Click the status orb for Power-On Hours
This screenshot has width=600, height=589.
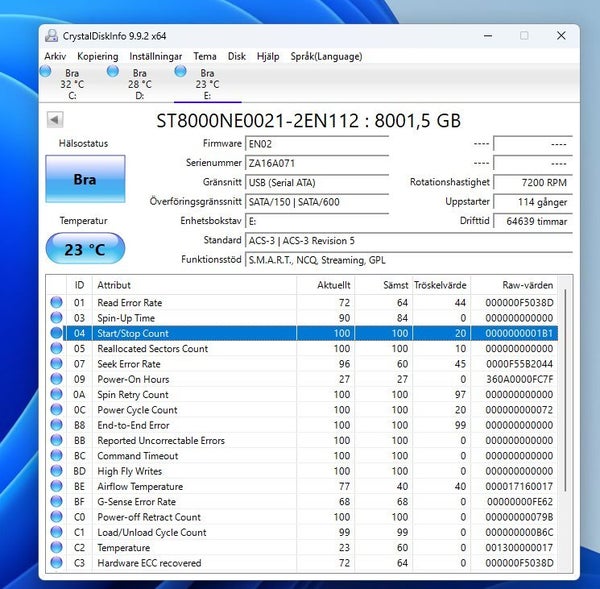[x=56, y=379]
